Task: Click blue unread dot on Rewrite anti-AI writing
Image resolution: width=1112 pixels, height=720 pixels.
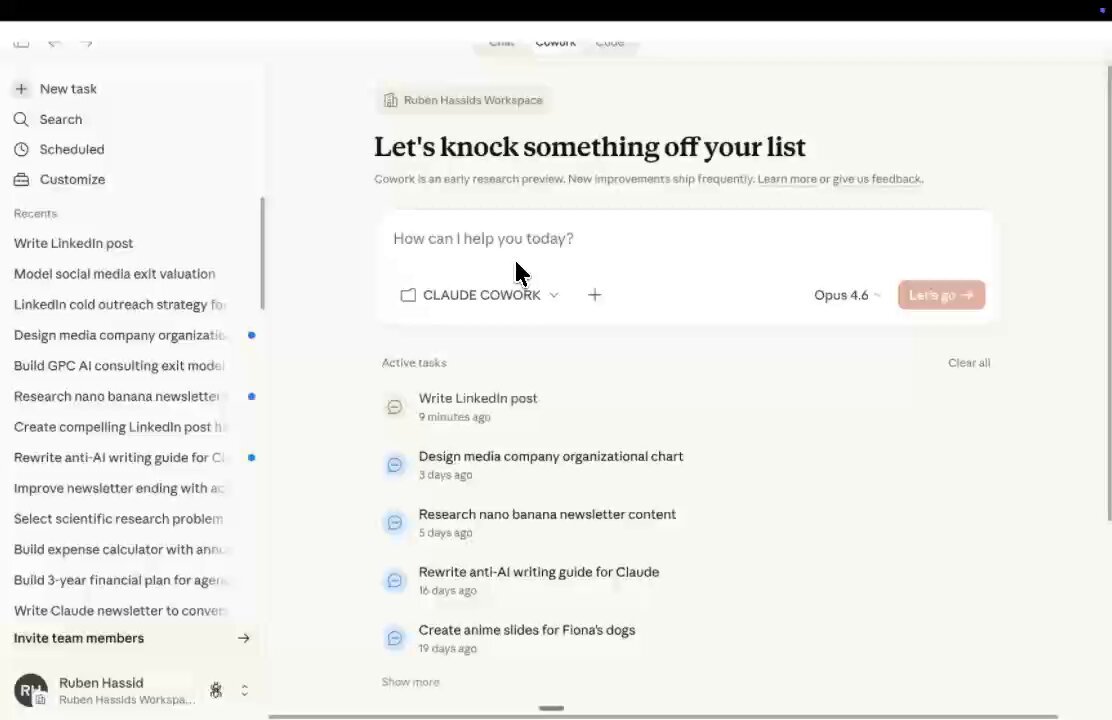Action: tap(251, 458)
